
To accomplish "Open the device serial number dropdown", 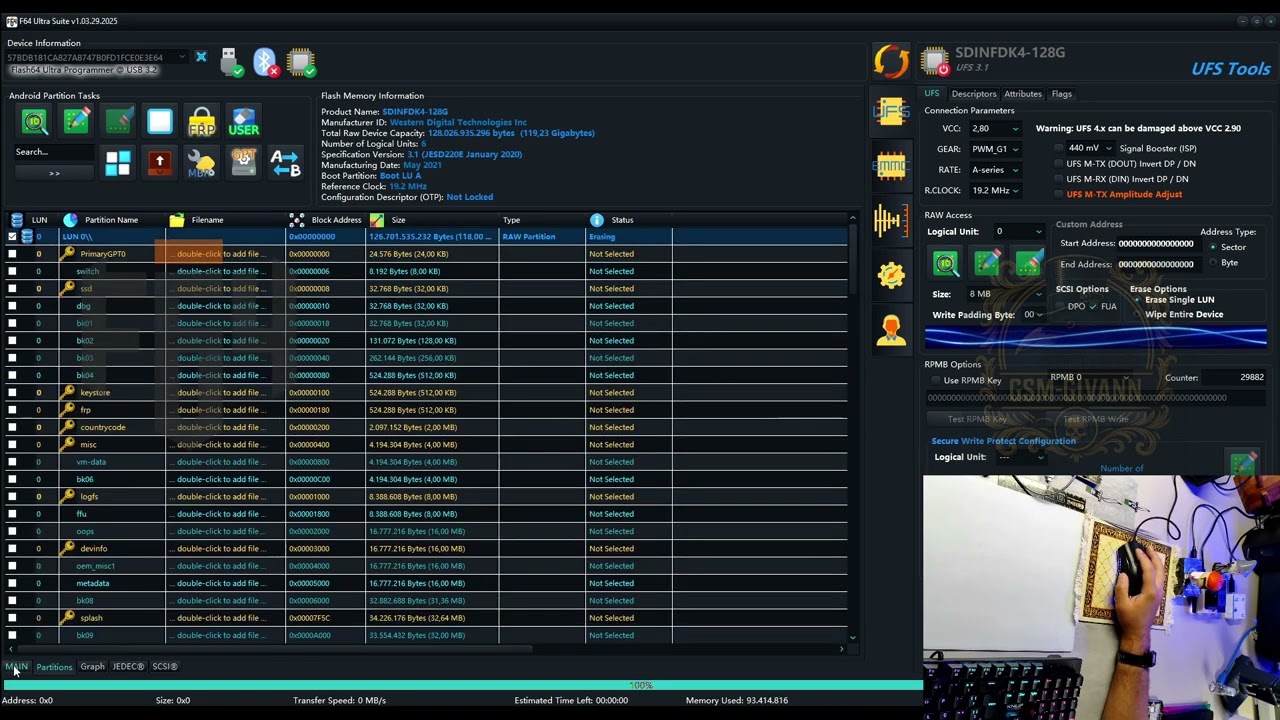I will tap(96, 57).
